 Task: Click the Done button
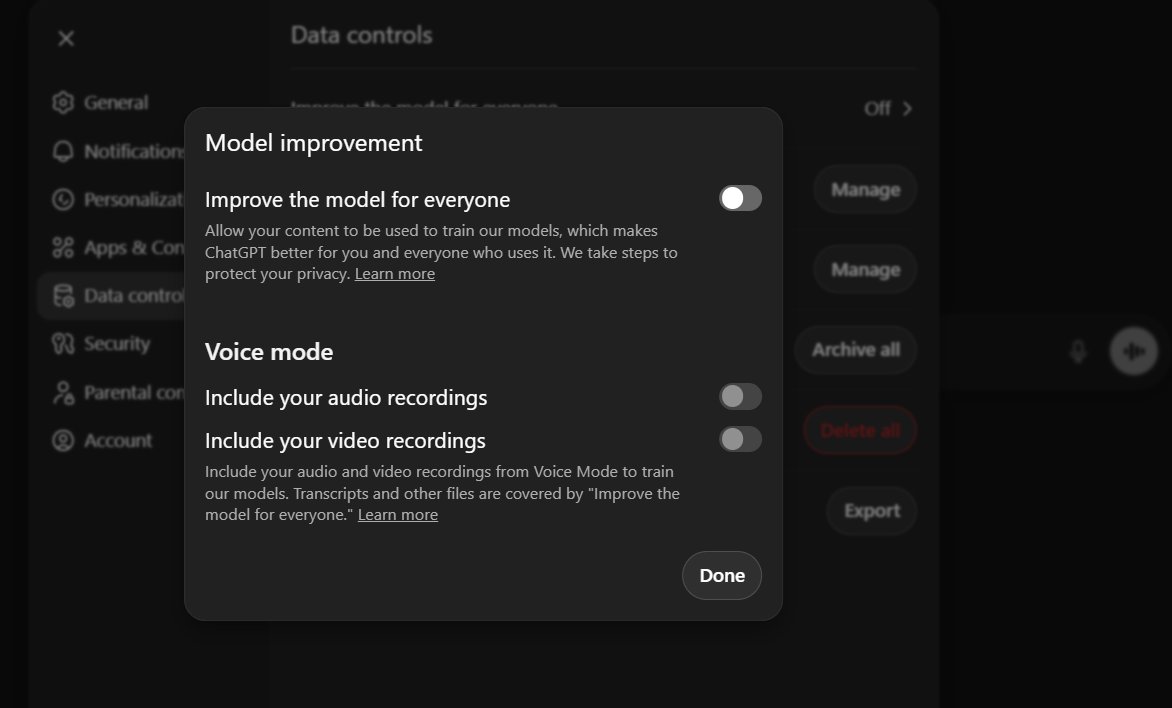coord(721,575)
